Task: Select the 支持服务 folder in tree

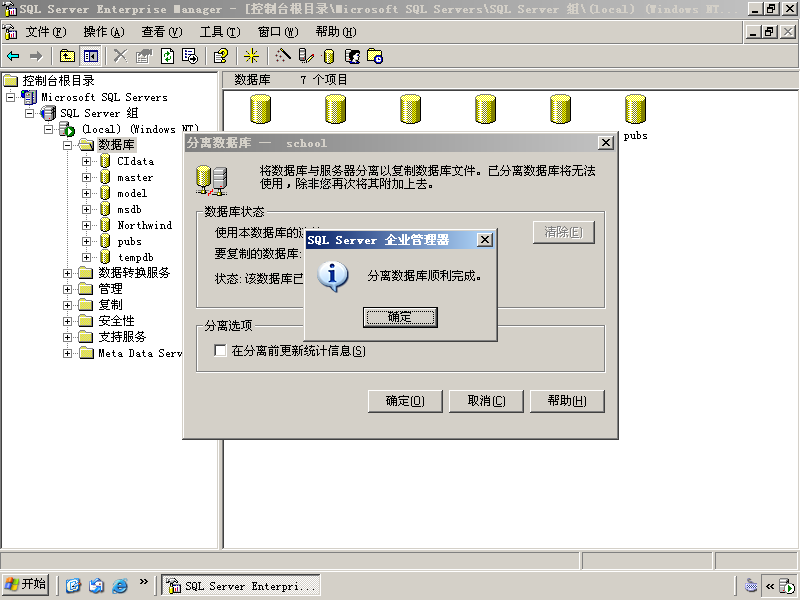Action: [122, 337]
